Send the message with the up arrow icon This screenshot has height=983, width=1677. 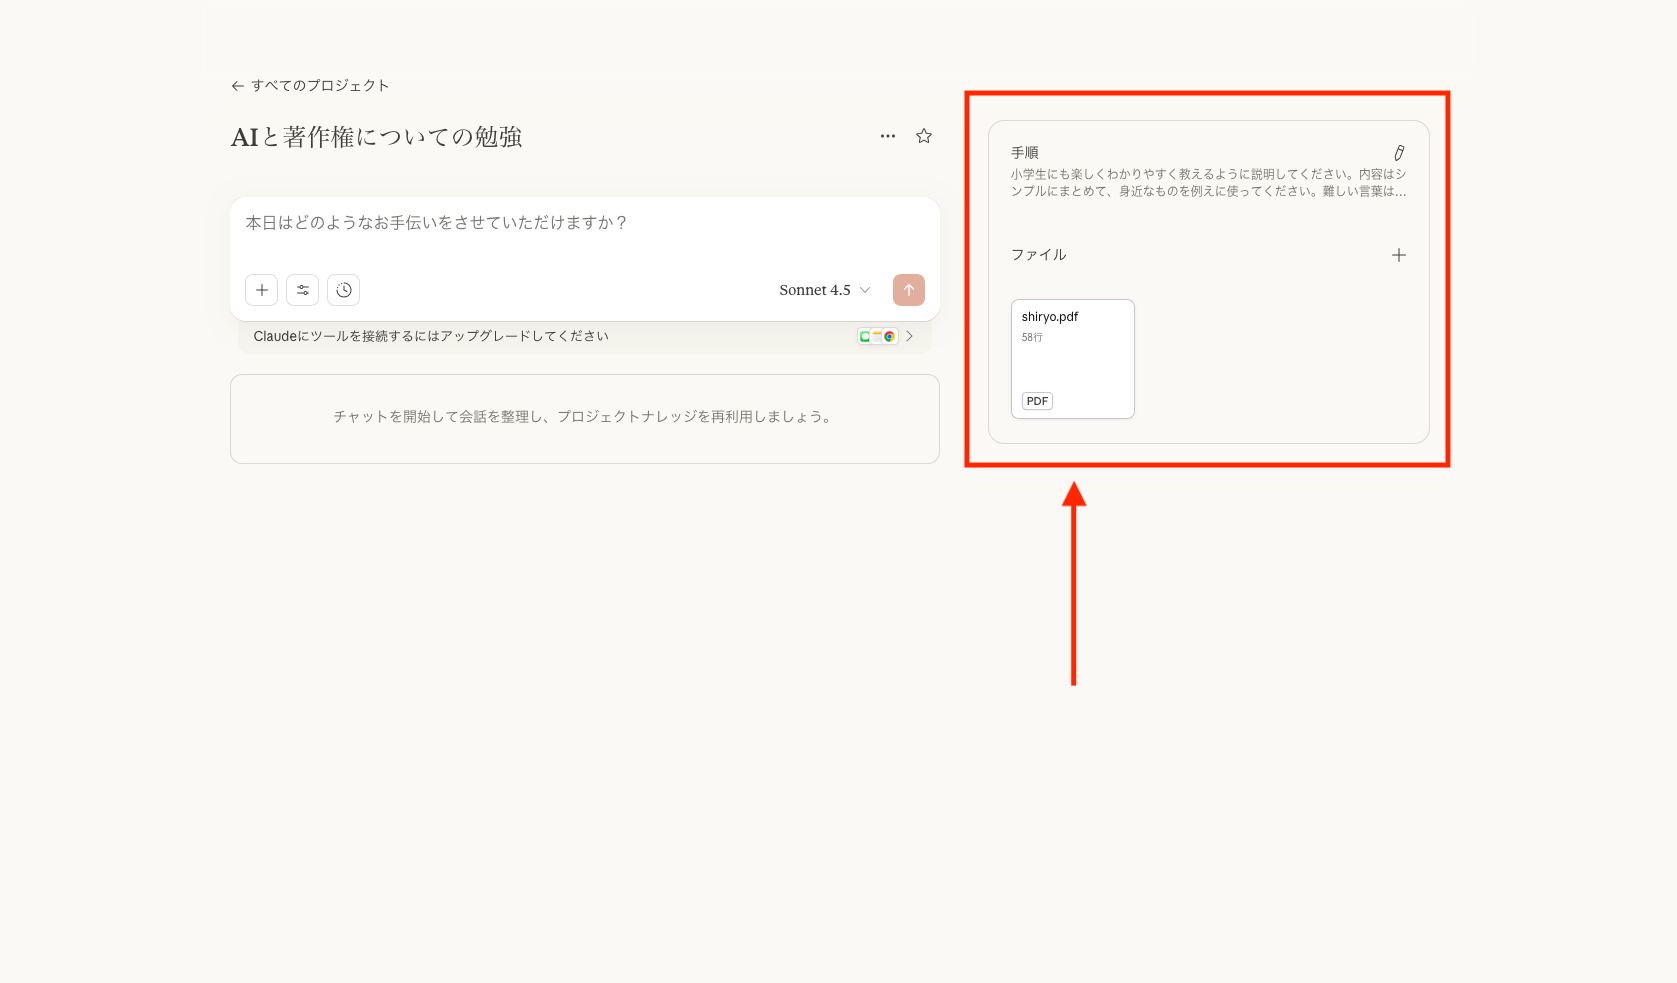(908, 290)
